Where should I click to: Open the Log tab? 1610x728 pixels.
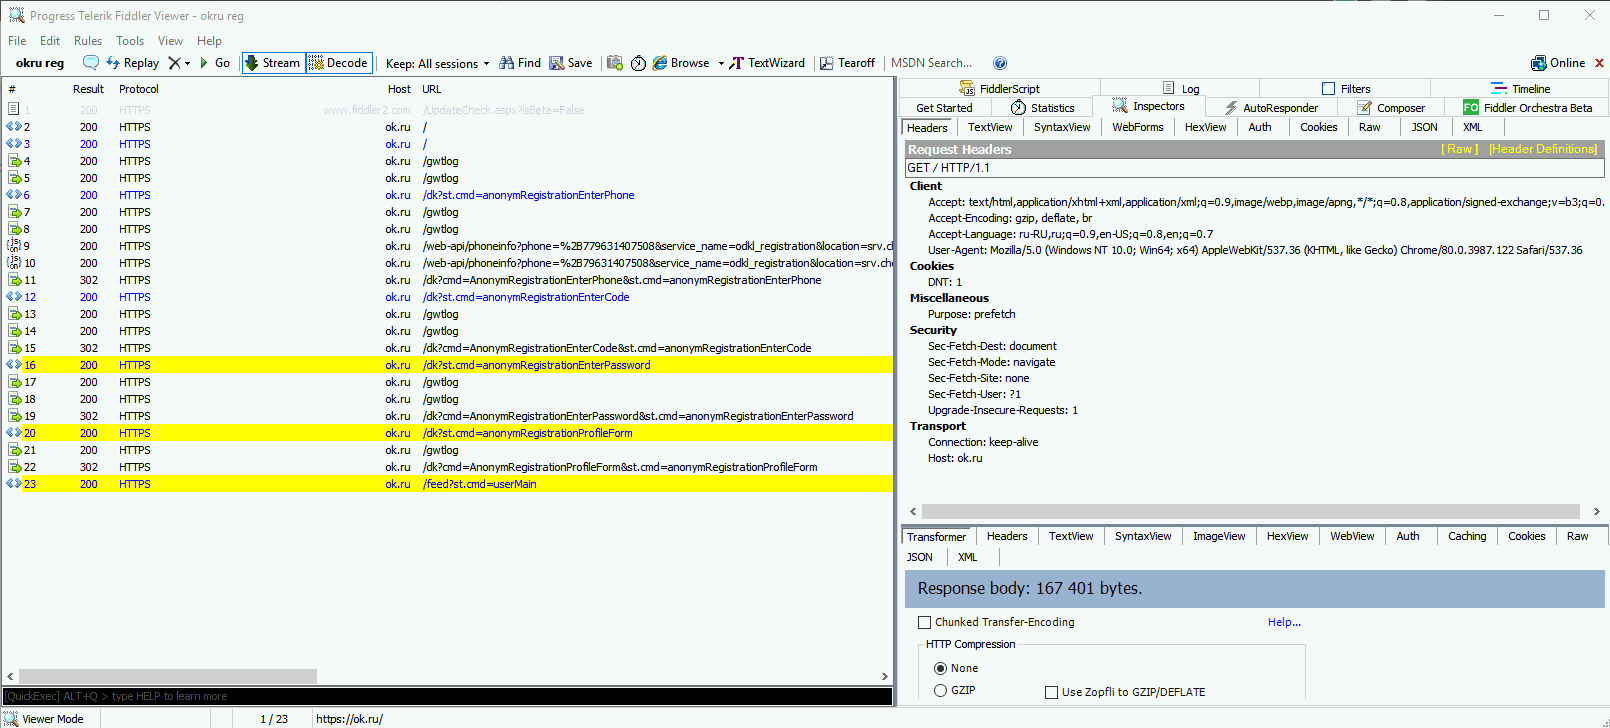(x=1180, y=88)
